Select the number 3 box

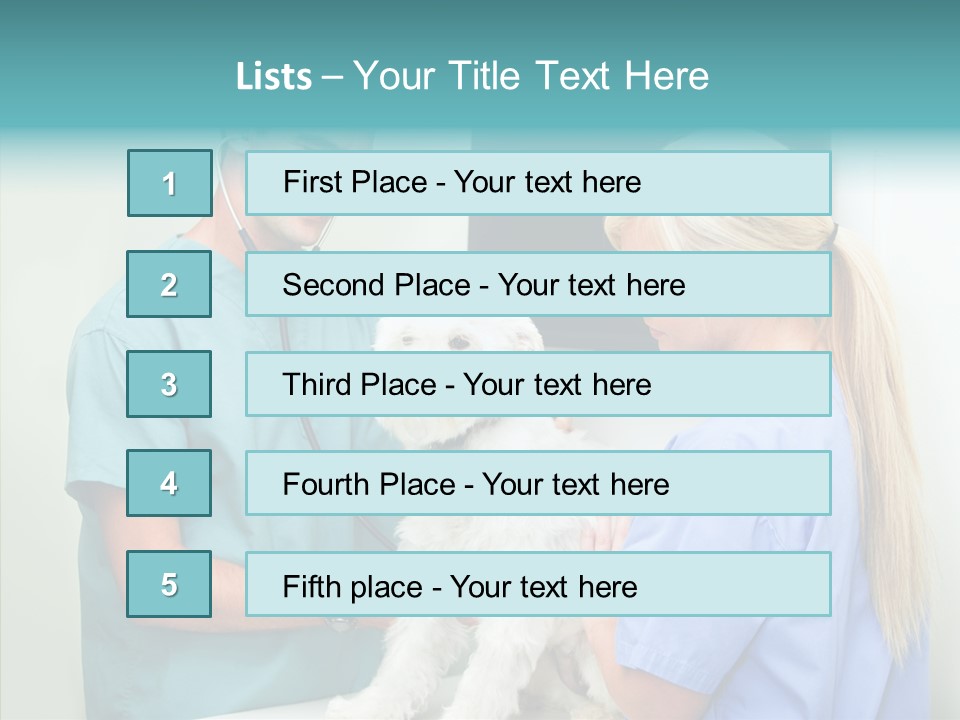[x=169, y=384]
